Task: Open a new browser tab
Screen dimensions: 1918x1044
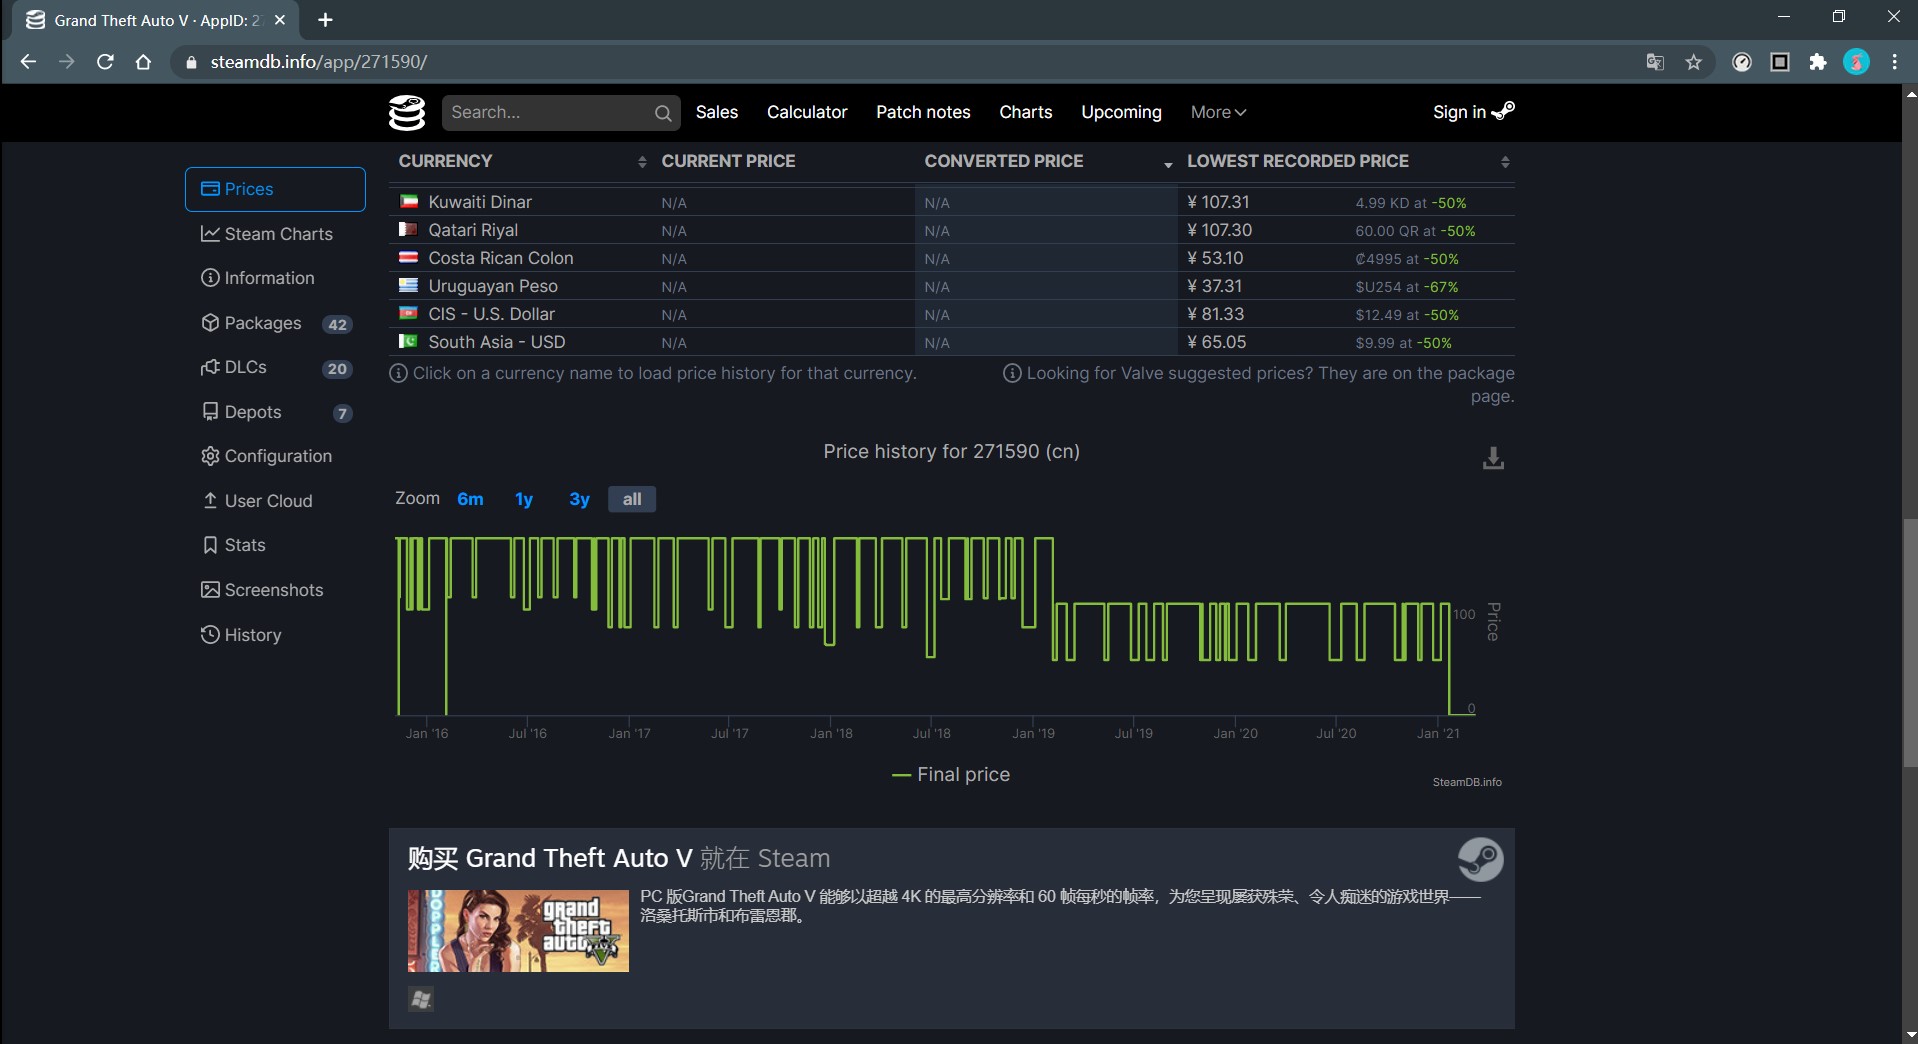Action: pyautogui.click(x=325, y=20)
